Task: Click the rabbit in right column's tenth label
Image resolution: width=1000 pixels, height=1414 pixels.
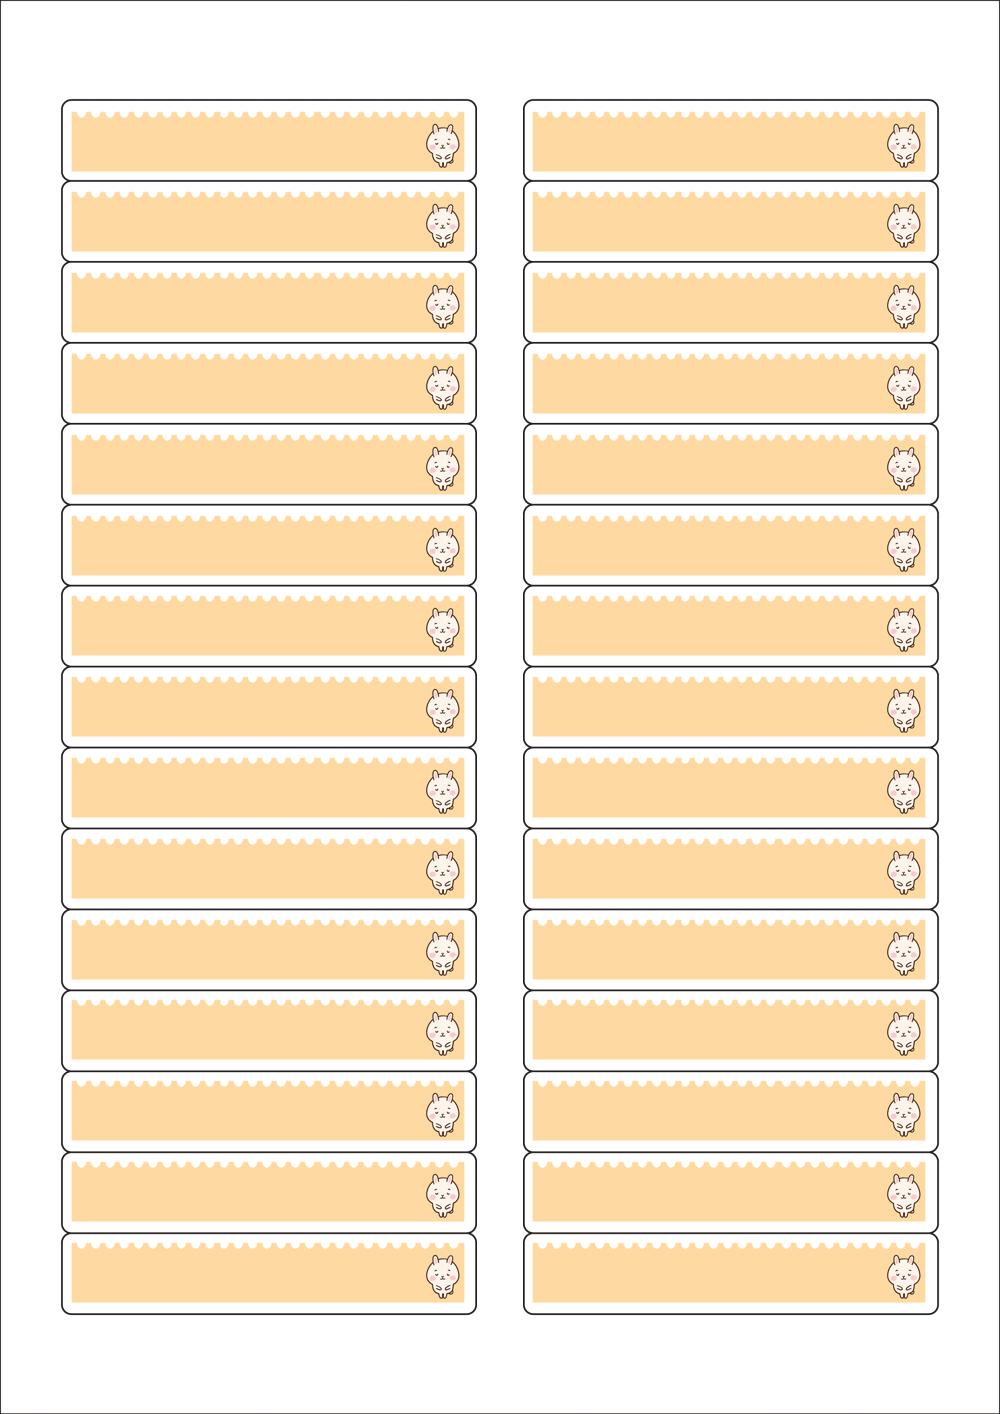Action: [903, 873]
